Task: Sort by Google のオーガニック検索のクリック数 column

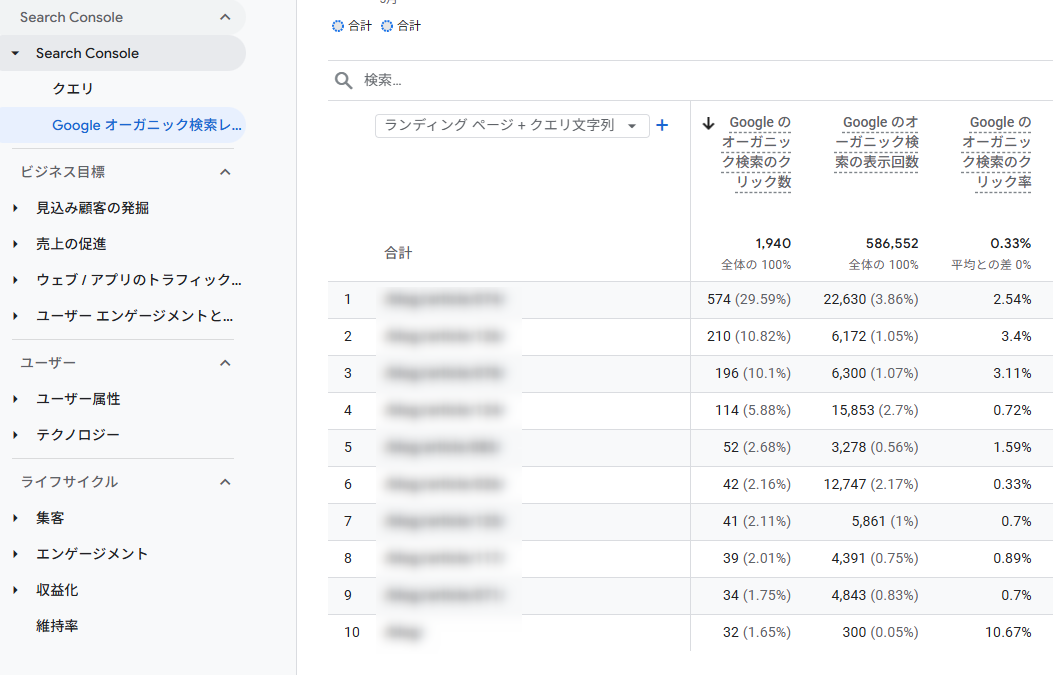Action: [756, 152]
